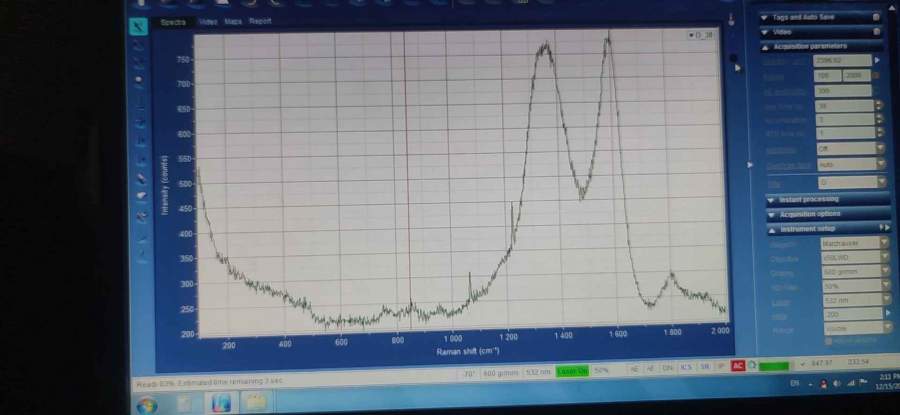Toggle the green Laser On indicator
This screenshot has width=900, height=415.
[572, 371]
